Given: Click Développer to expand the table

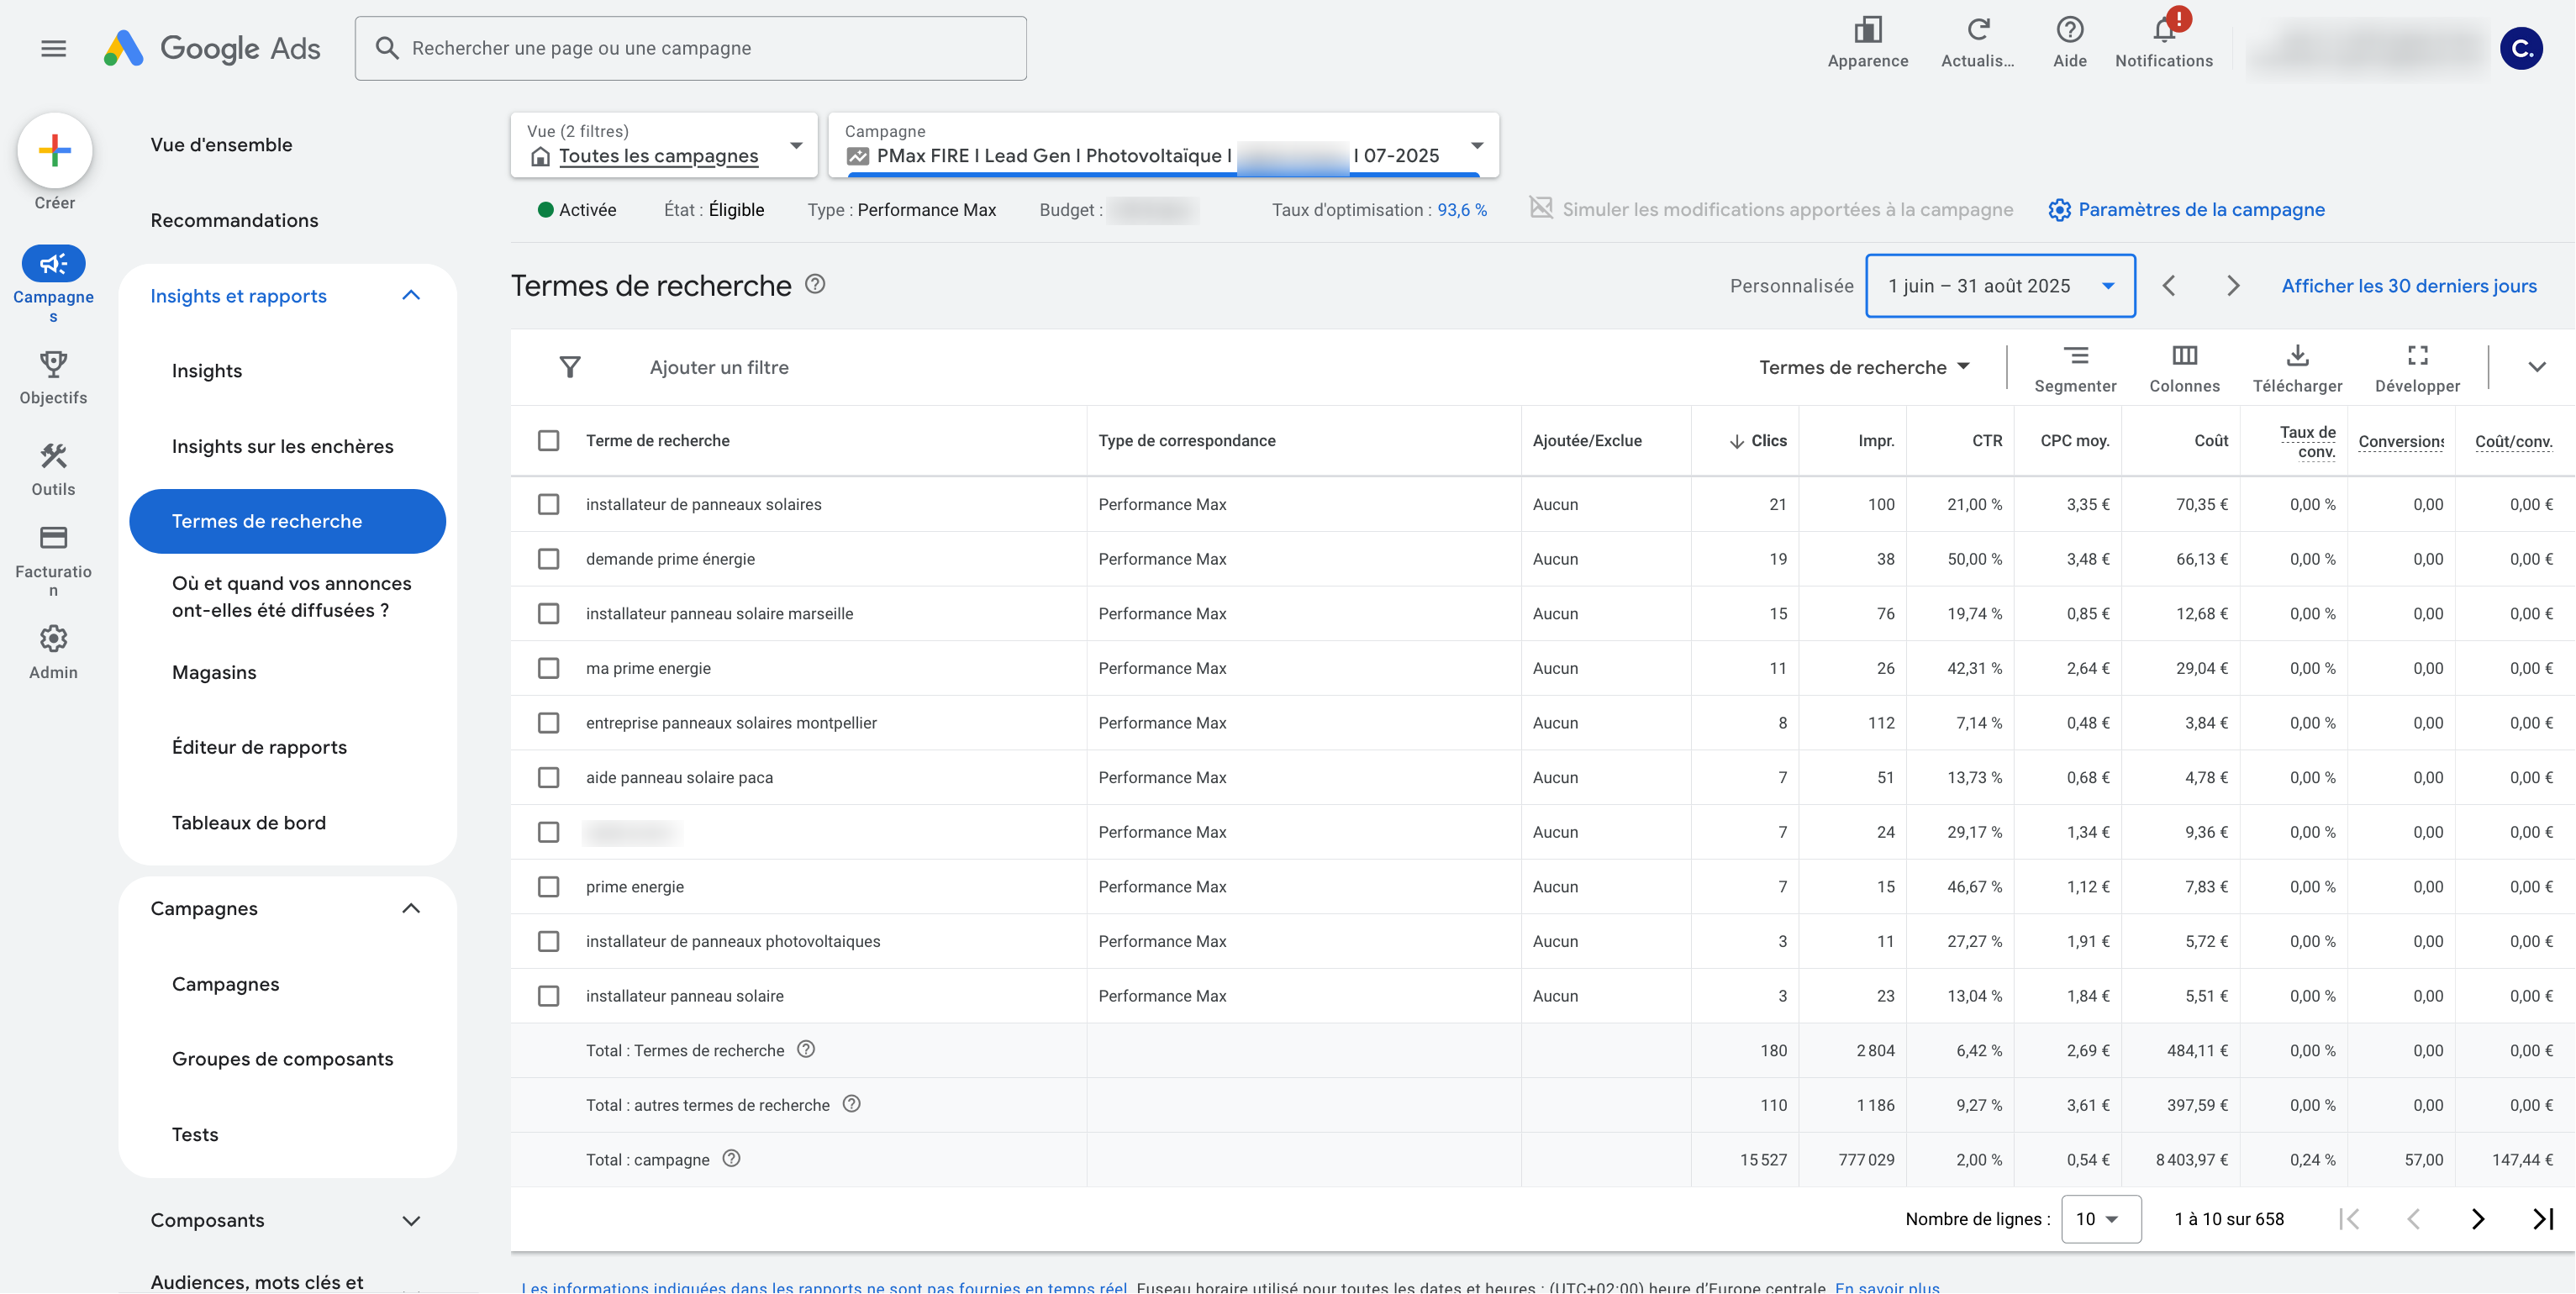Looking at the screenshot, I should click(2417, 356).
